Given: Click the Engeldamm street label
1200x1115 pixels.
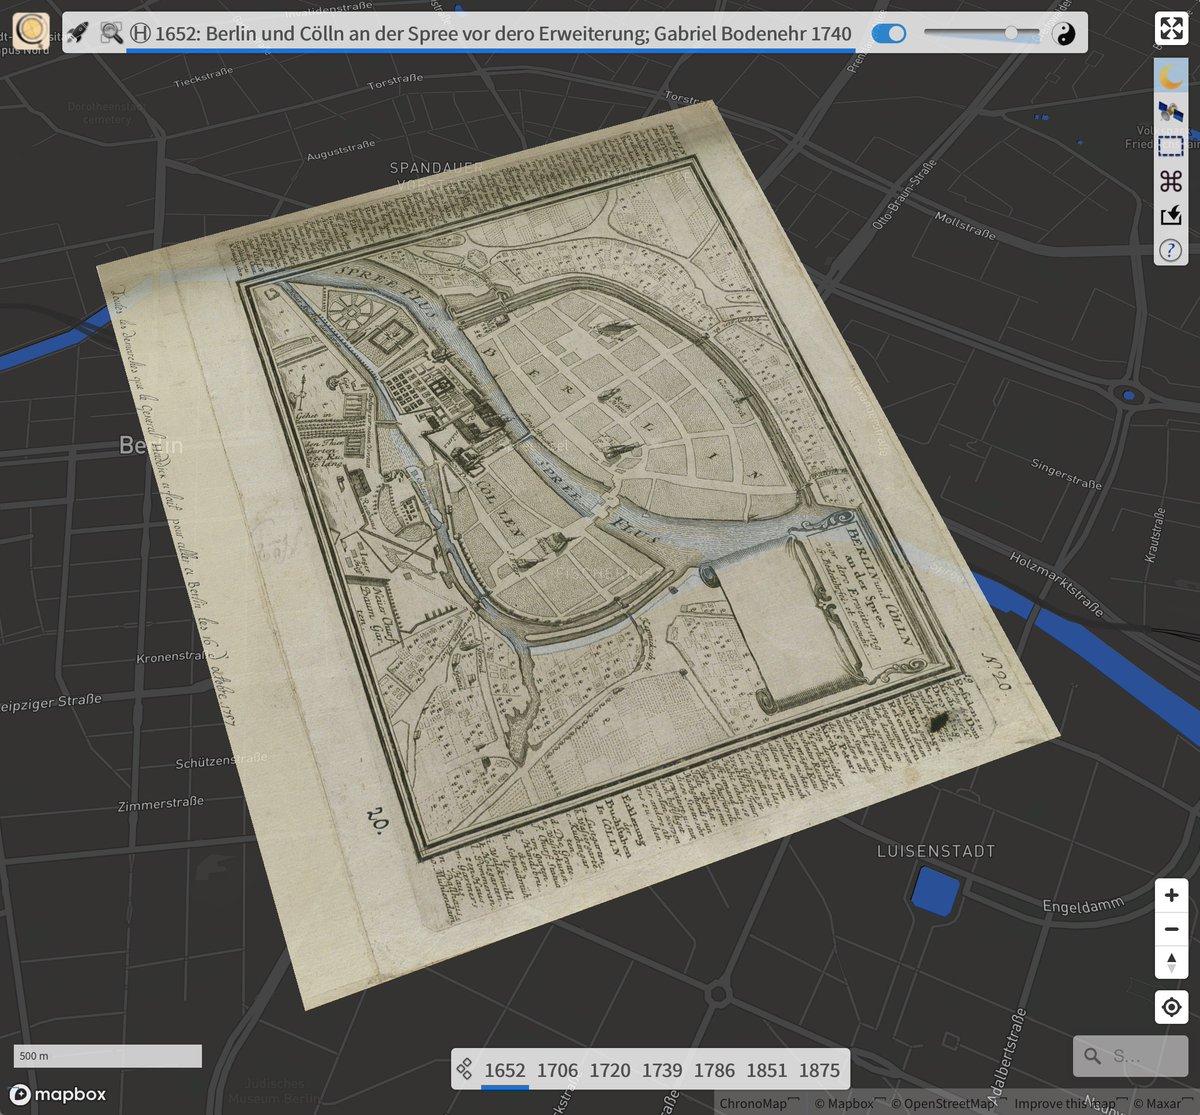Looking at the screenshot, I should pyautogui.click(x=1083, y=906).
